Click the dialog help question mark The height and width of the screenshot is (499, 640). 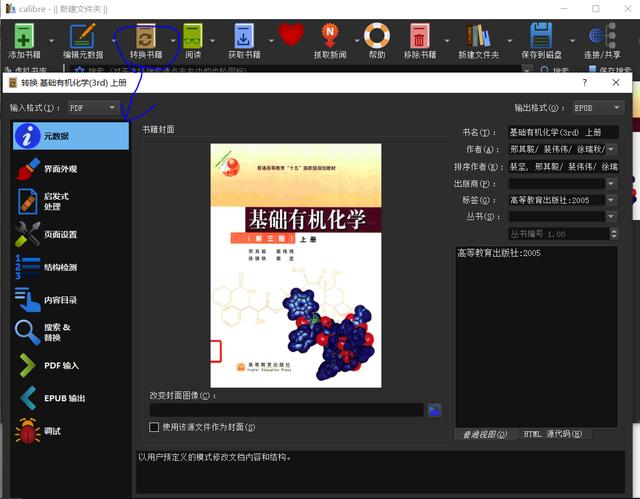click(x=584, y=83)
